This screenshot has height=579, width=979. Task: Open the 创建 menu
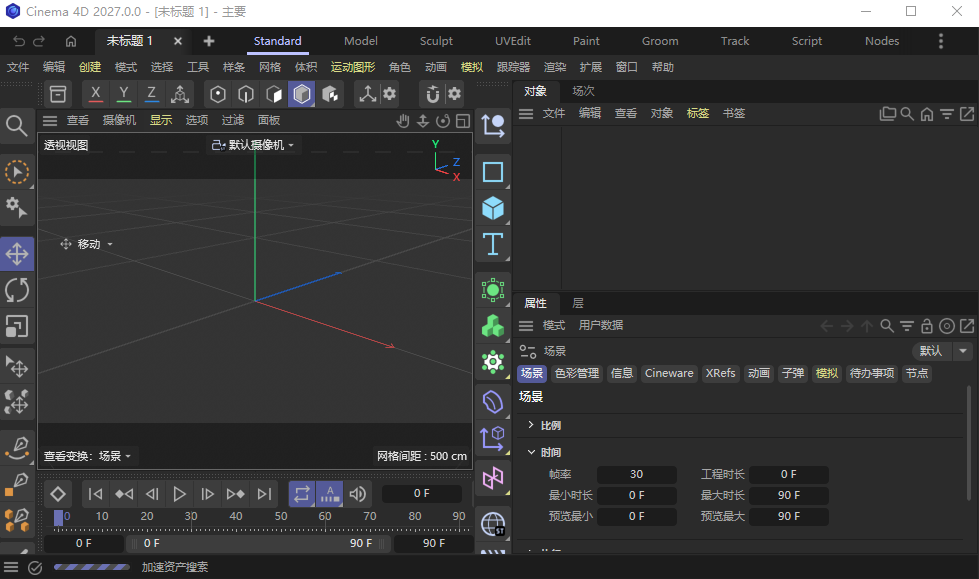coord(90,67)
